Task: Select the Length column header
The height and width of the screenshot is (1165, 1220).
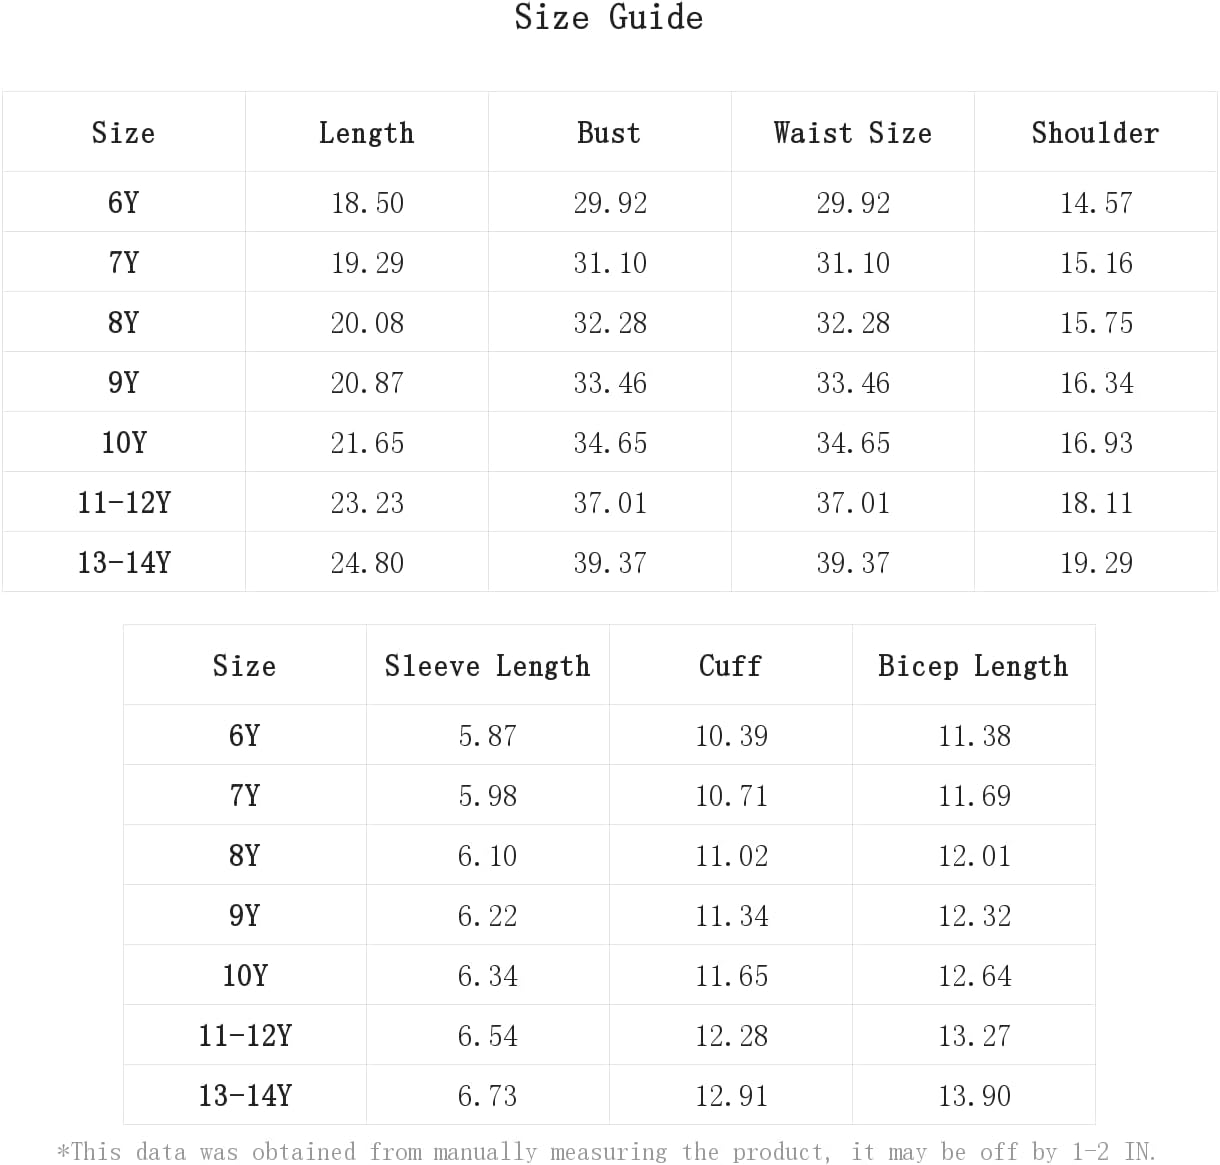Action: pos(366,132)
